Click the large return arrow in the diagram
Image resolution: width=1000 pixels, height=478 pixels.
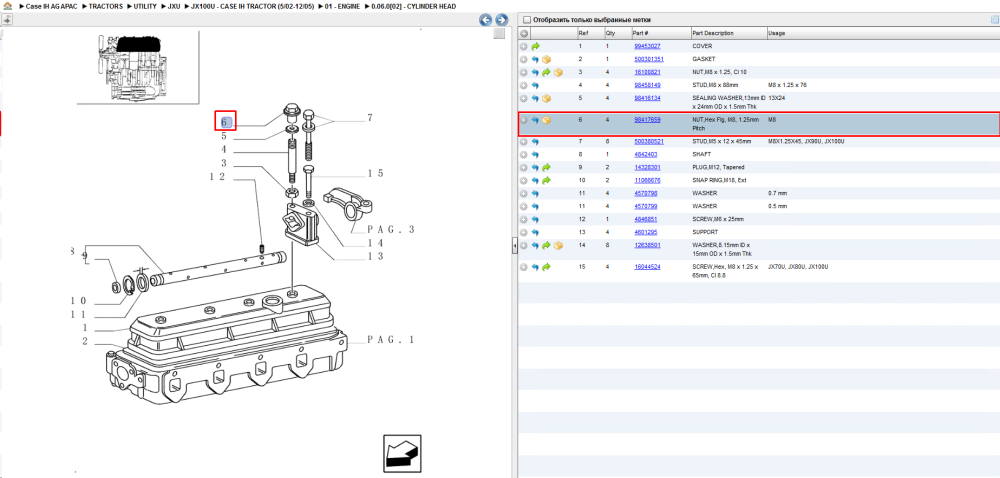pyautogui.click(x=402, y=453)
